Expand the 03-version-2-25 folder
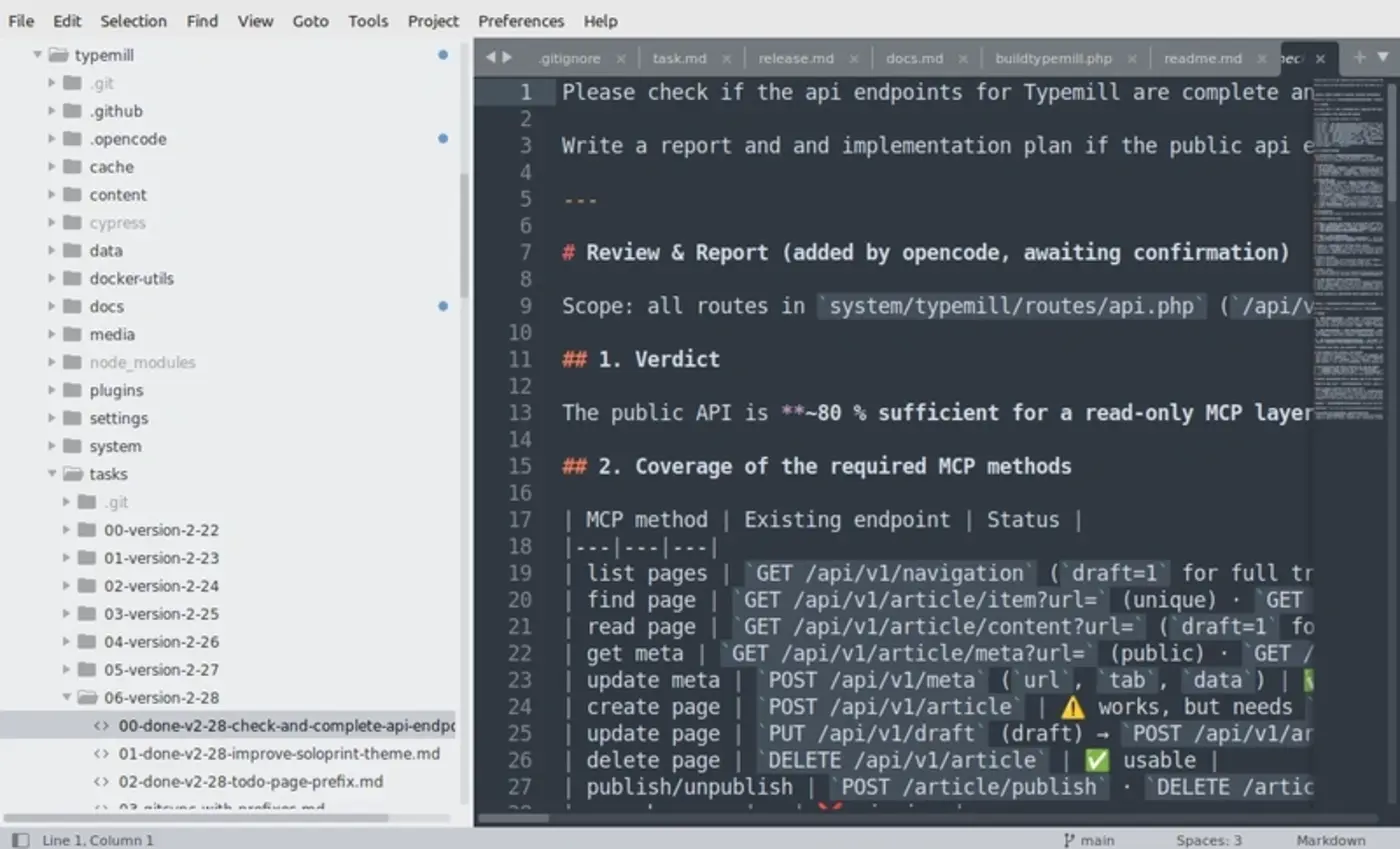Viewport: 1400px width, 849px height. click(x=67, y=614)
